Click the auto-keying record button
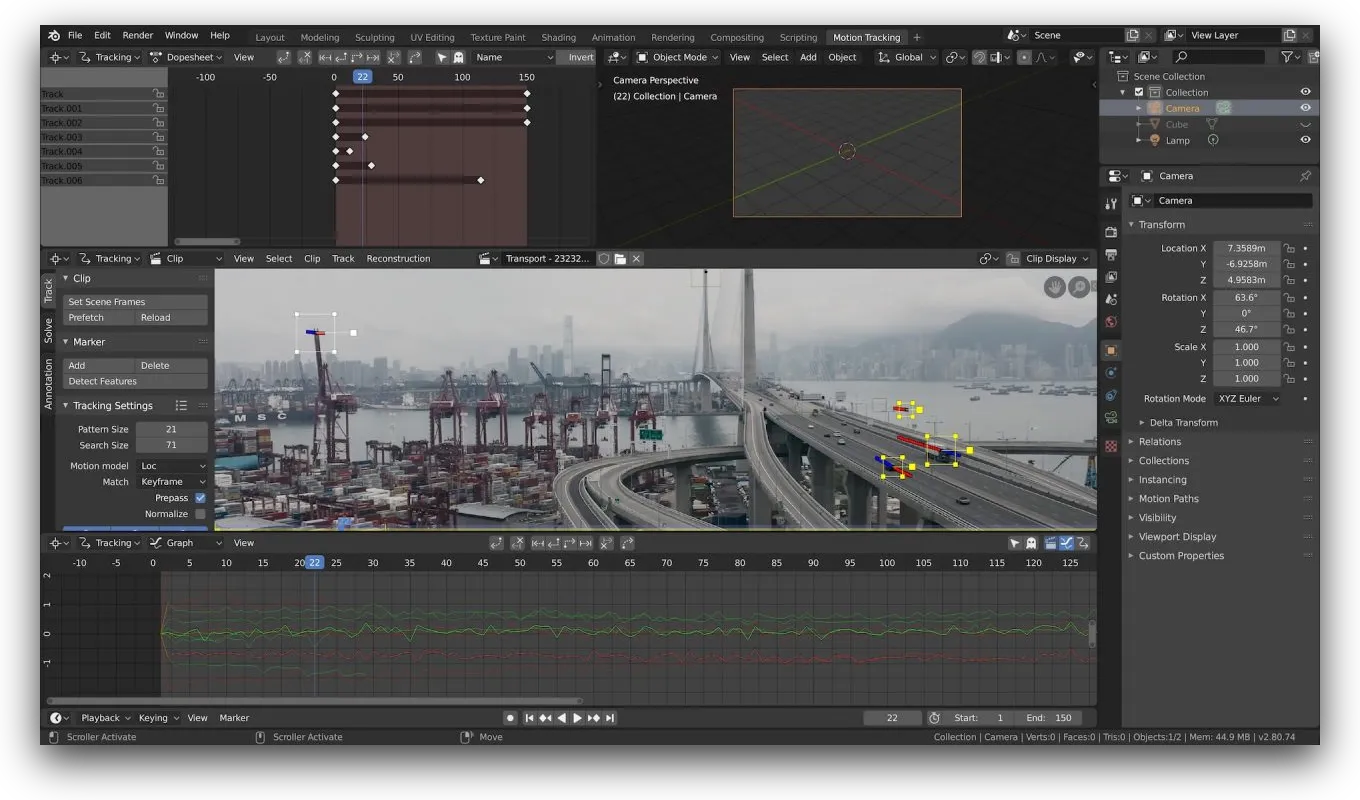The height and width of the screenshot is (800, 1360). coord(510,718)
